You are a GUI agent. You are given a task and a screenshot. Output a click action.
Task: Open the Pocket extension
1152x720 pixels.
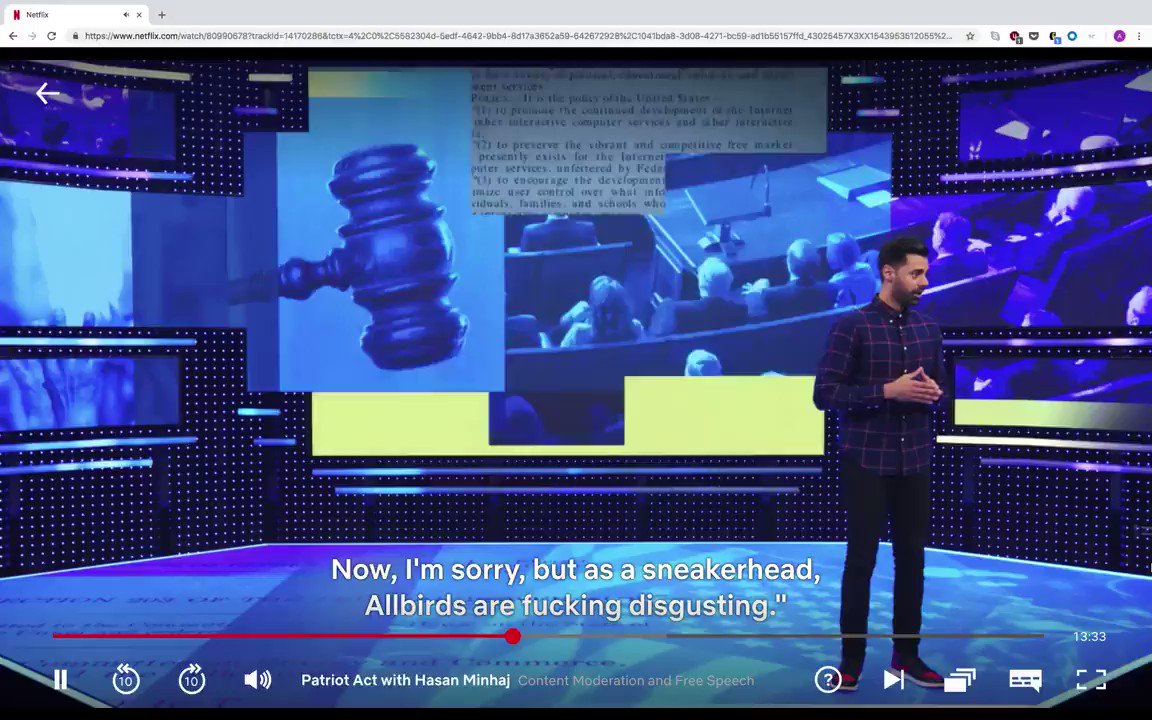[1034, 35]
